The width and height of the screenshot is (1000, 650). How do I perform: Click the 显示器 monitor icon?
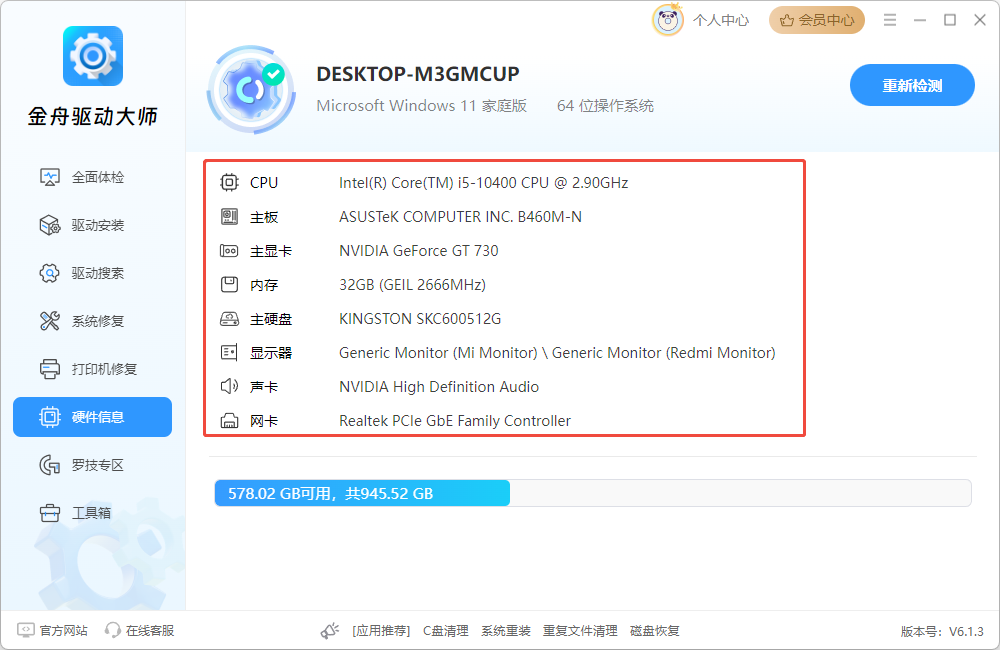click(229, 353)
